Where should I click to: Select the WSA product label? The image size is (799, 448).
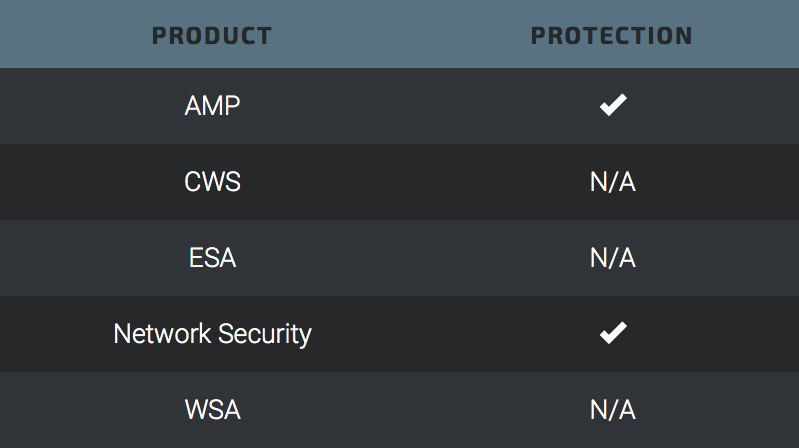click(212, 410)
